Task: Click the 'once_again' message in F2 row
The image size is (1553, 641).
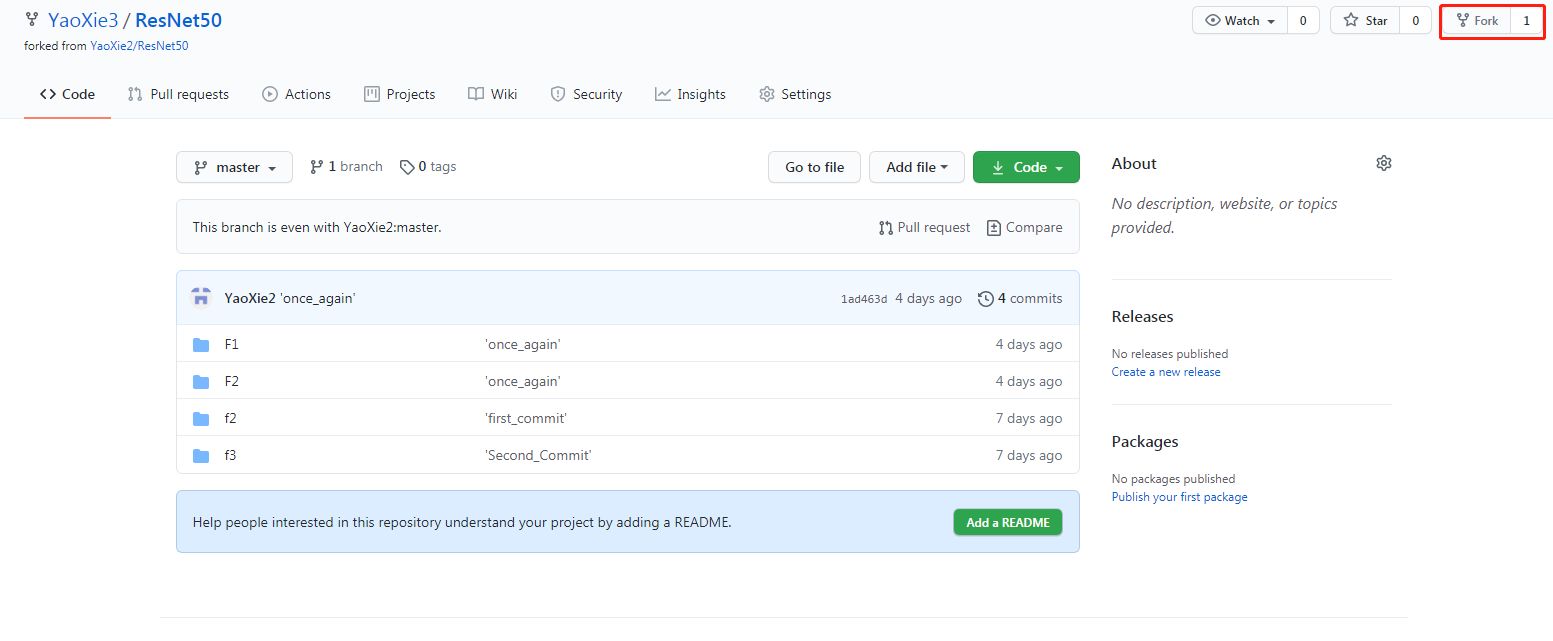Action: (x=523, y=381)
